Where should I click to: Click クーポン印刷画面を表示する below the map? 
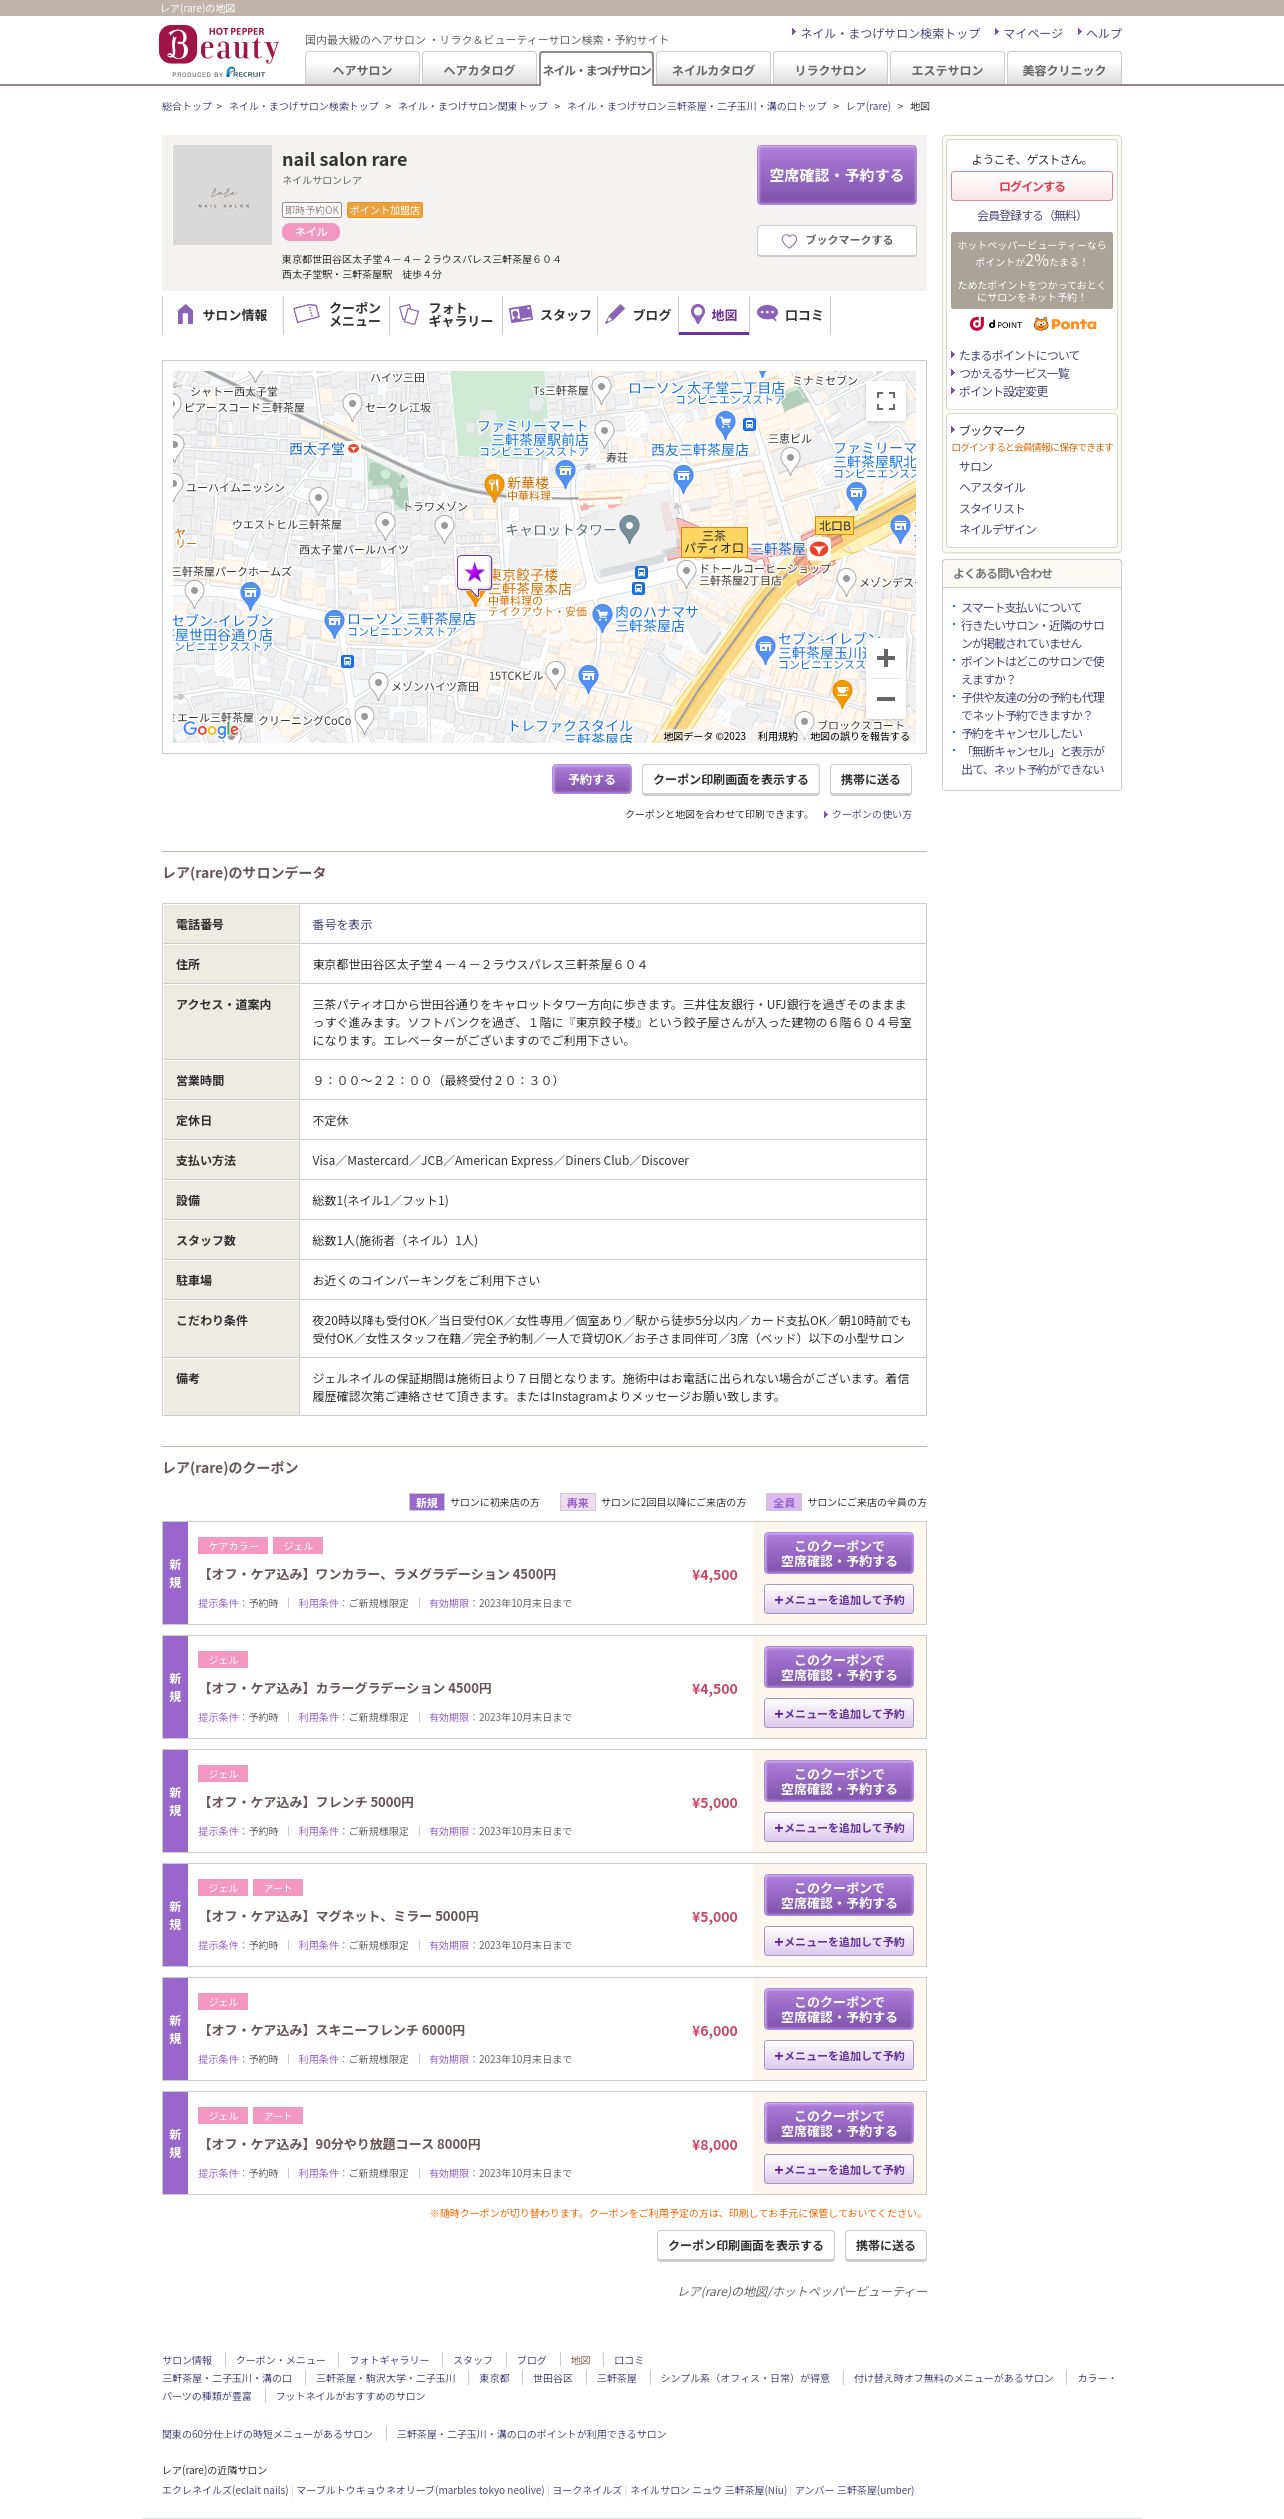click(x=730, y=779)
